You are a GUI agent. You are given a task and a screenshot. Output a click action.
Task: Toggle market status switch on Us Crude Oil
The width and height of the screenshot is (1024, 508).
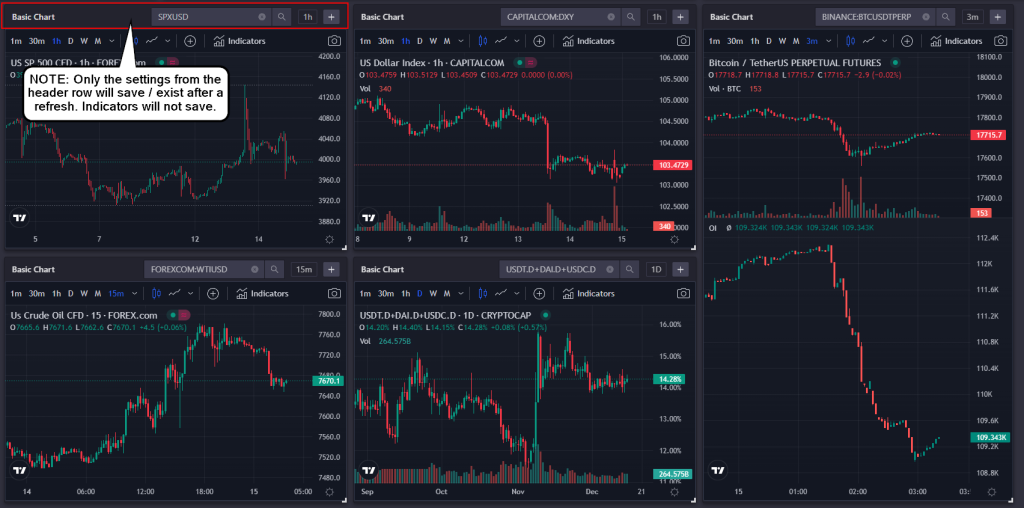(178, 315)
